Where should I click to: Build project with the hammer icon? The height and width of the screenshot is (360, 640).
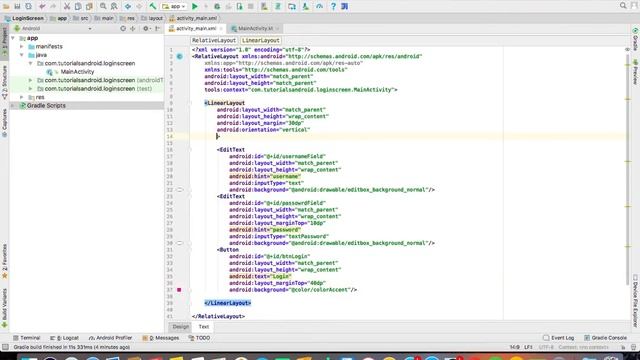[153, 6]
